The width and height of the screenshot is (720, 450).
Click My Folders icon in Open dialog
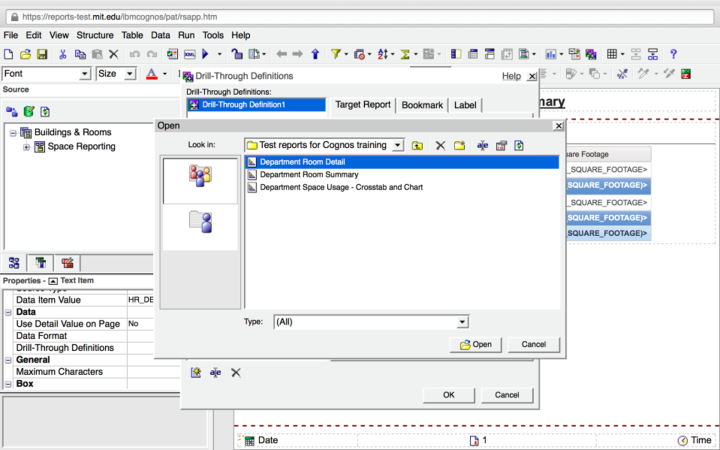tap(200, 224)
